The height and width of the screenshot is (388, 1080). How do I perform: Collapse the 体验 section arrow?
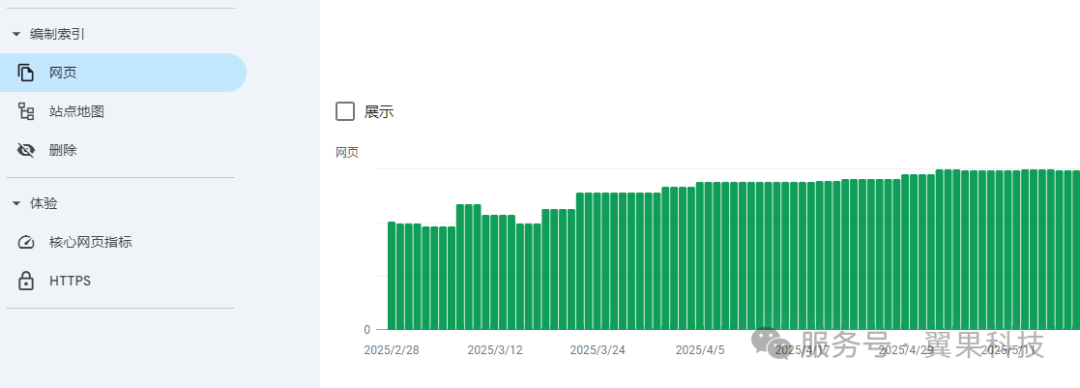[17, 204]
